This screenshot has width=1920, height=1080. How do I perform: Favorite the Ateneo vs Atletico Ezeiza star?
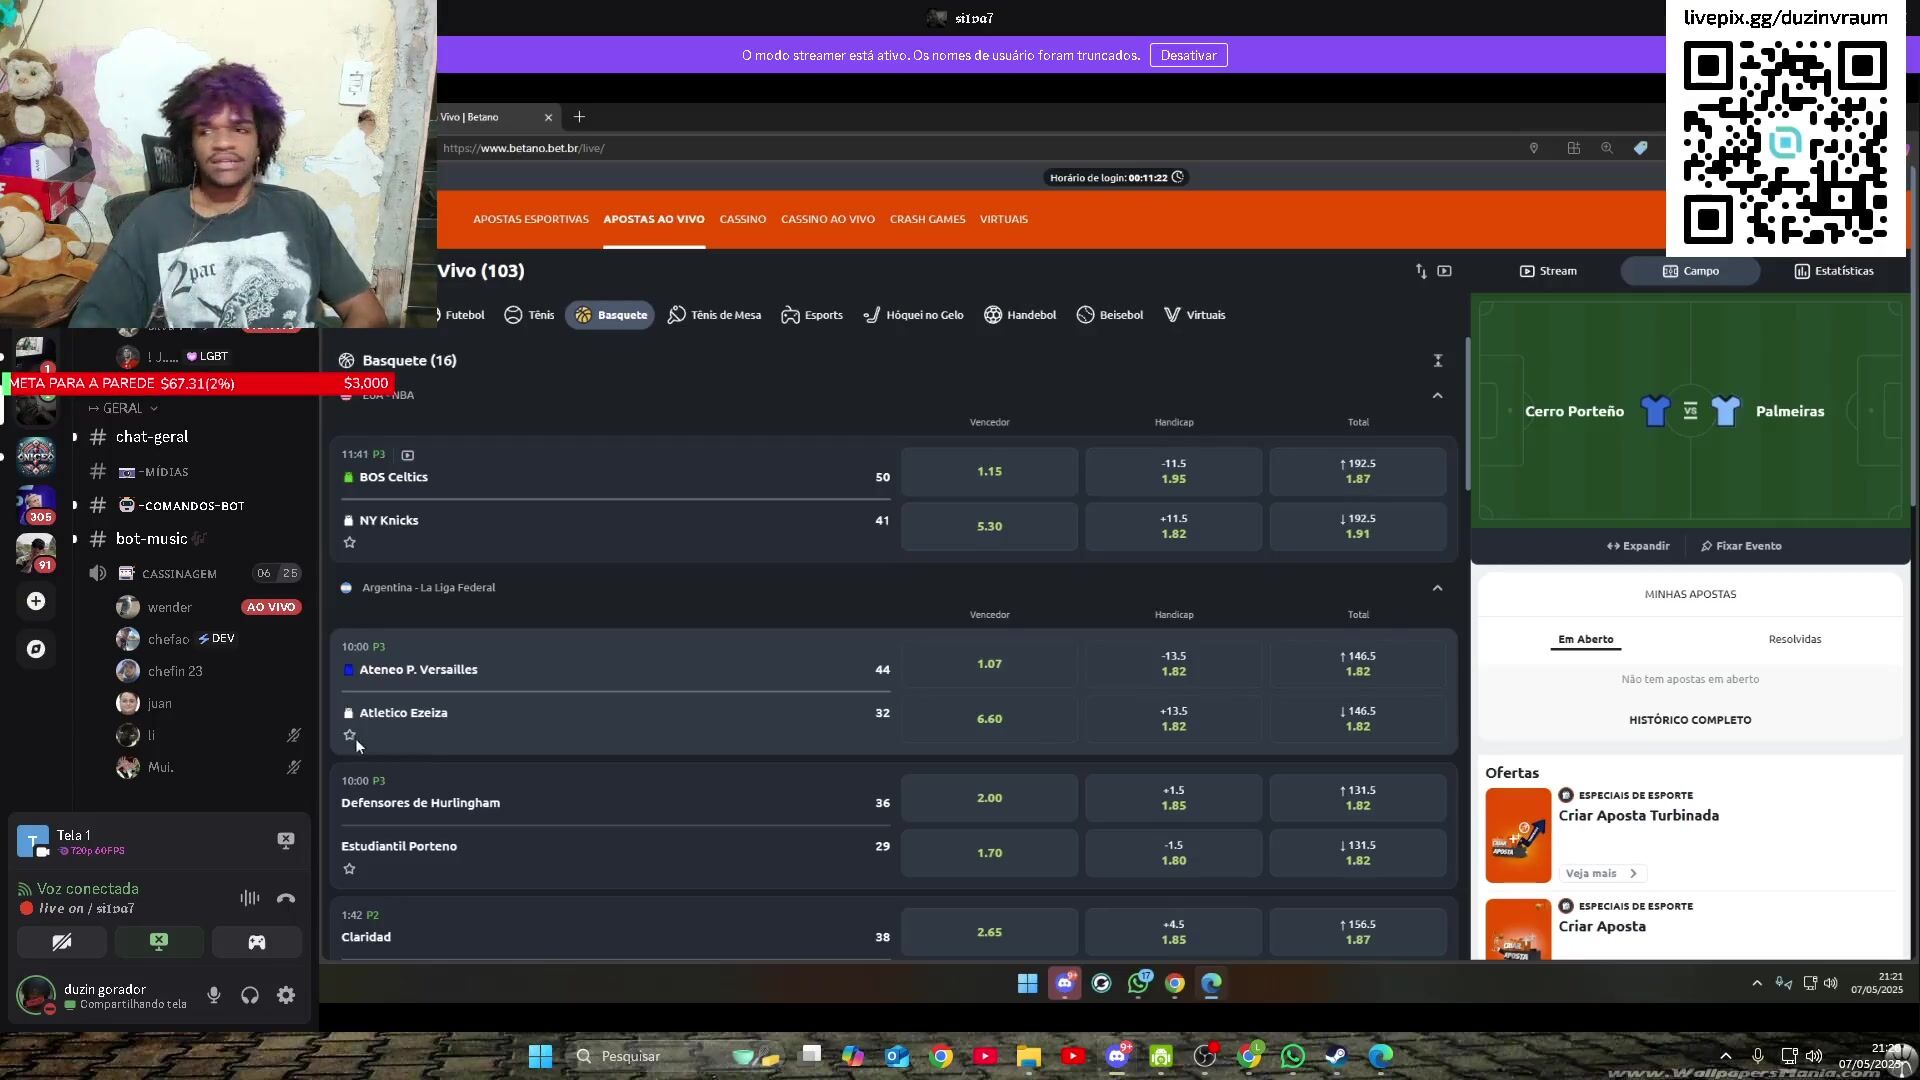(349, 735)
